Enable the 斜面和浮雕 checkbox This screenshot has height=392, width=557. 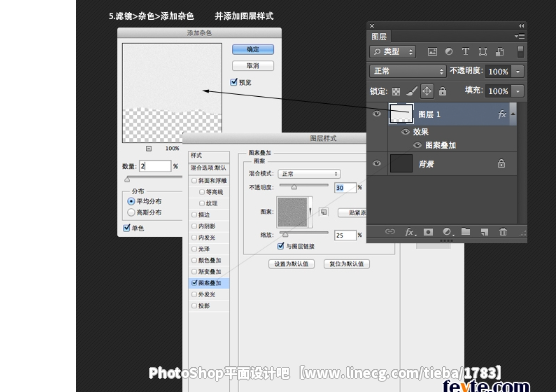(194, 181)
